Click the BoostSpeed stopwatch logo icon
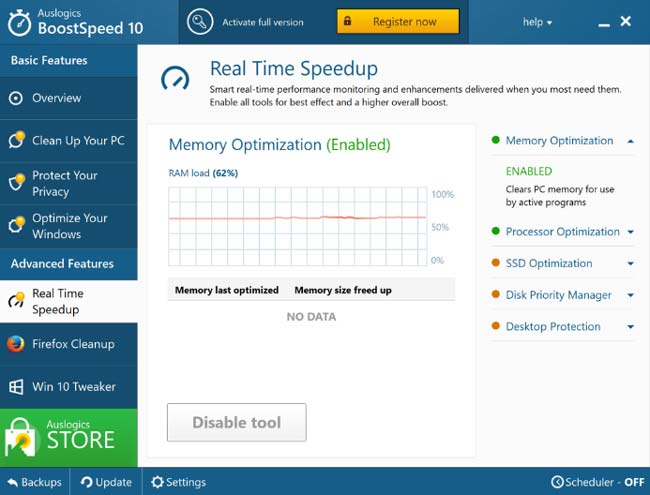650x495 pixels. pyautogui.click(x=19, y=23)
